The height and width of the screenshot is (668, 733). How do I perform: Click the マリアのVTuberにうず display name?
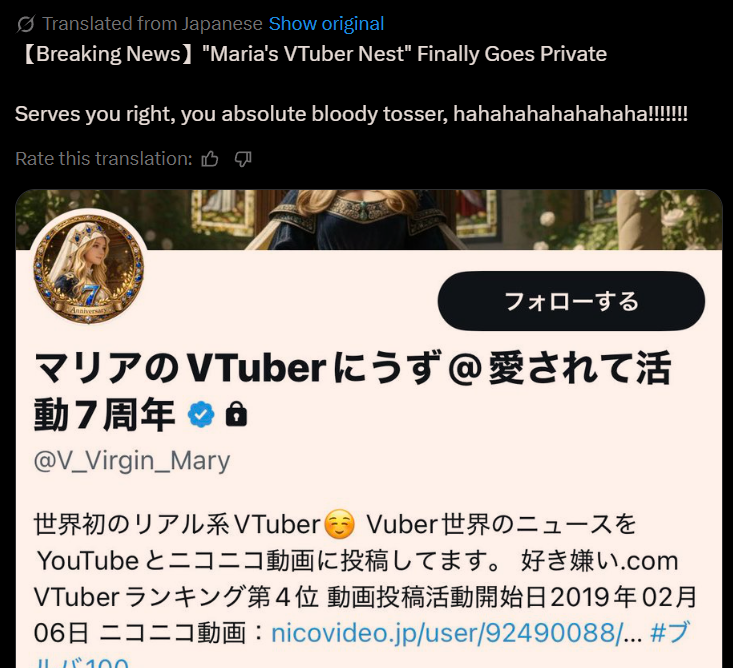click(x=352, y=392)
